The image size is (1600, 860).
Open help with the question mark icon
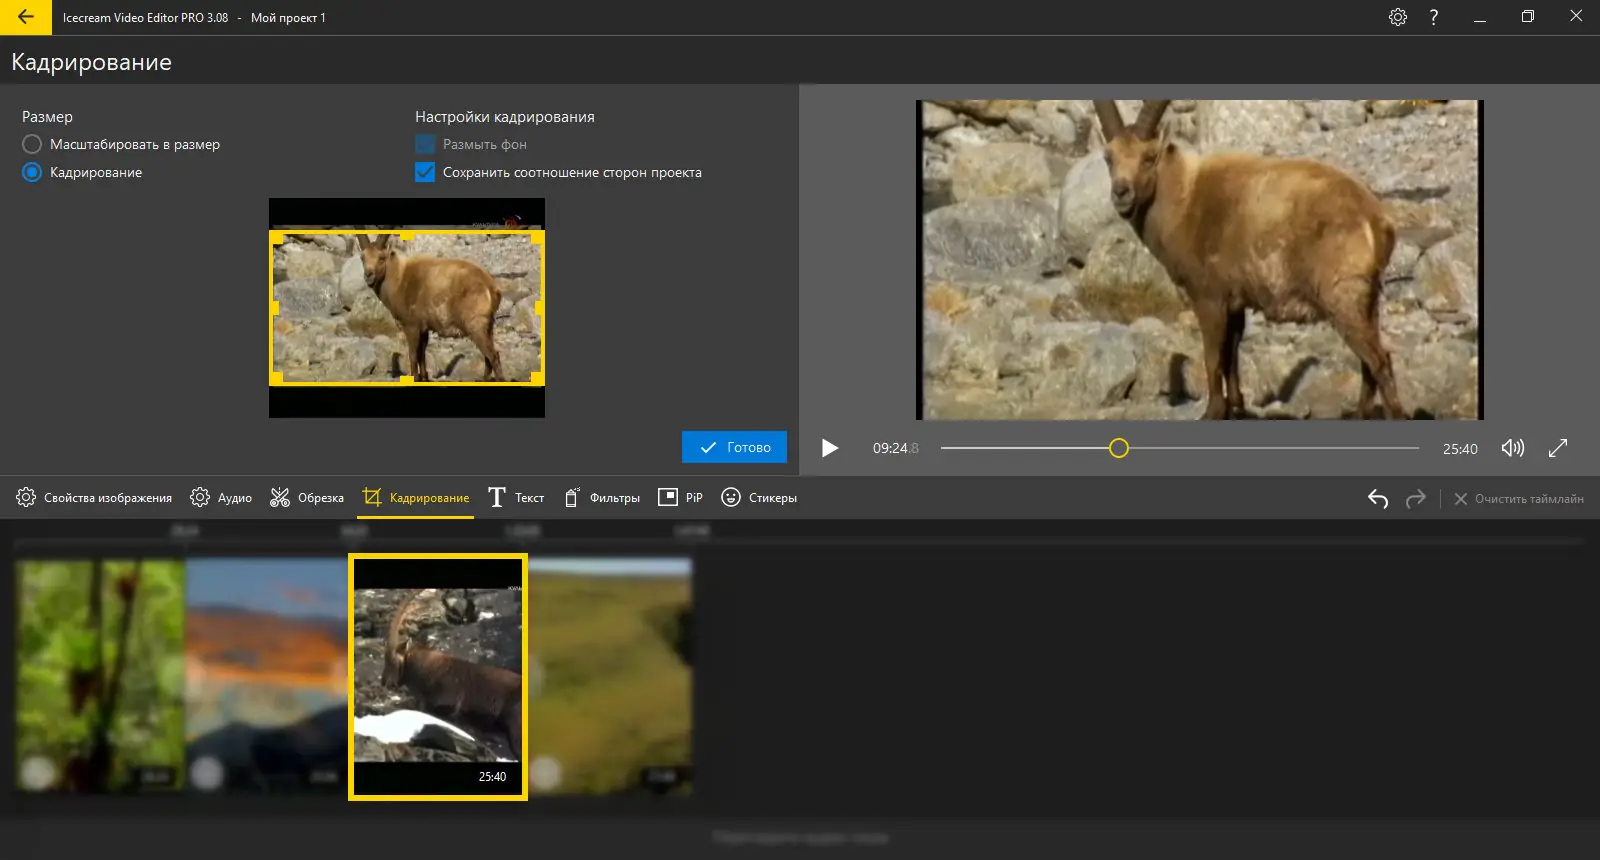1434,17
